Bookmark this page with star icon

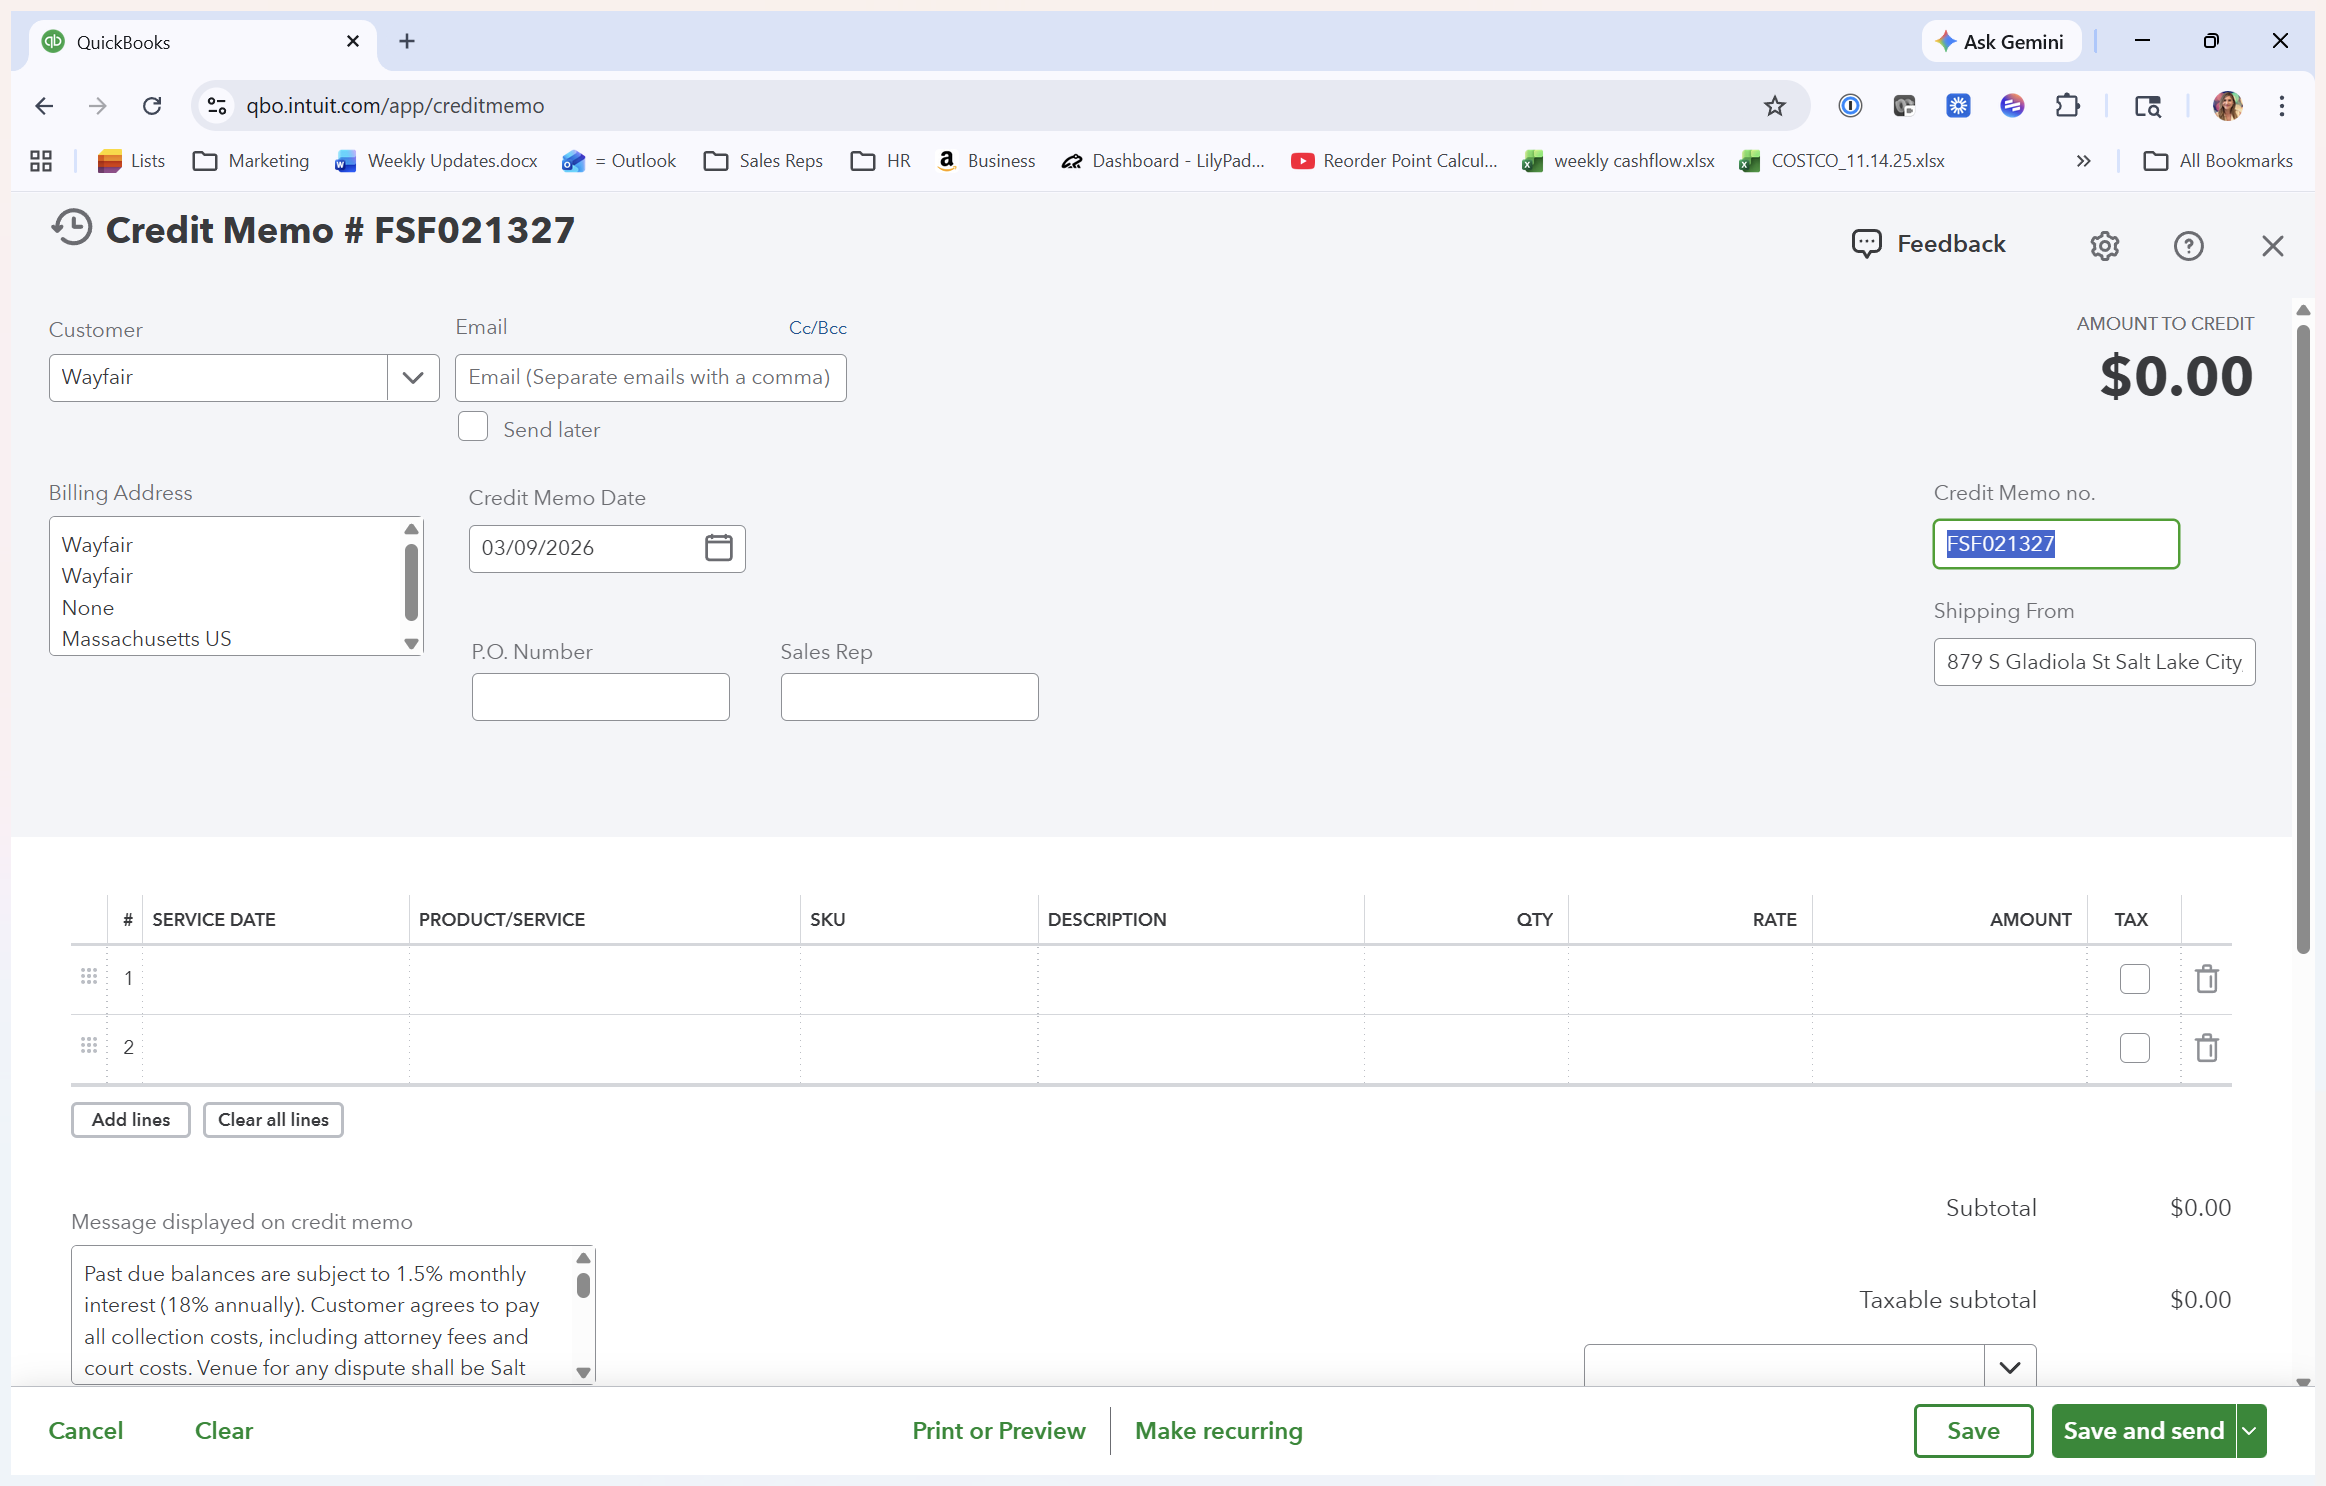coord(1774,106)
